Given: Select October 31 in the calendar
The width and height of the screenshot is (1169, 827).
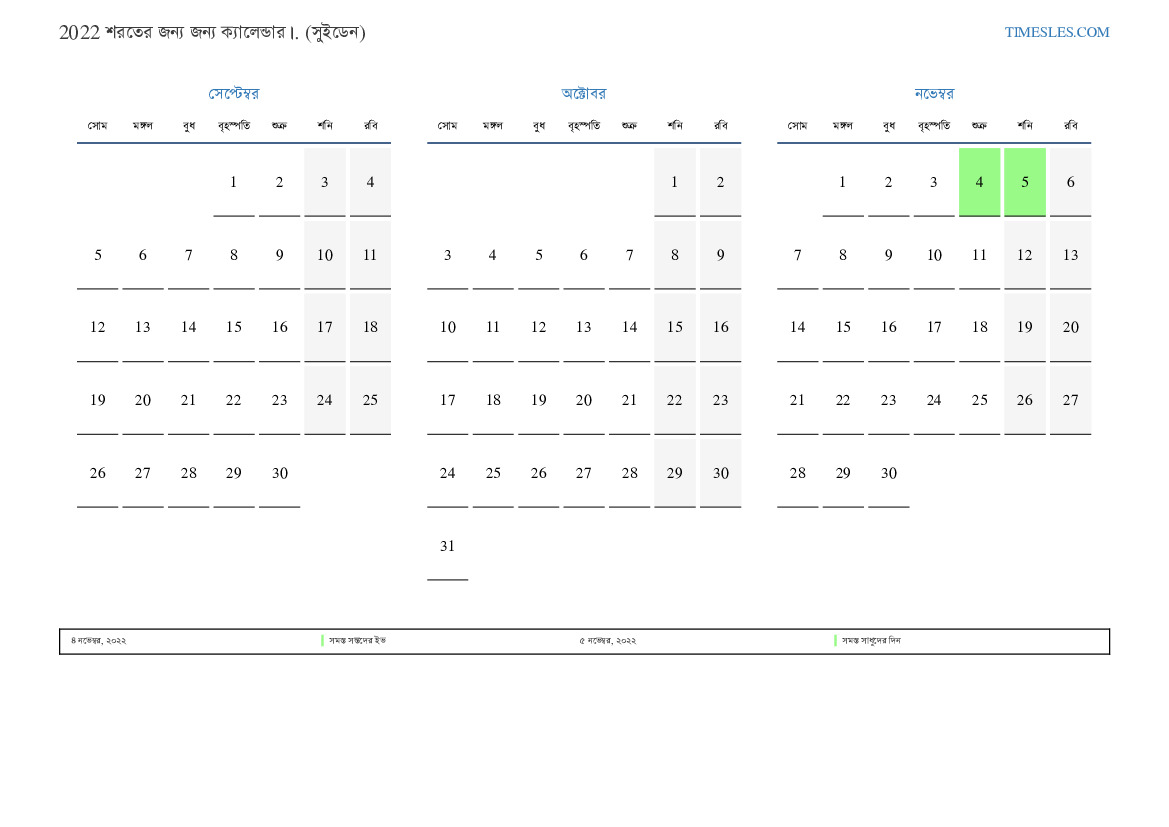Looking at the screenshot, I should 447,546.
